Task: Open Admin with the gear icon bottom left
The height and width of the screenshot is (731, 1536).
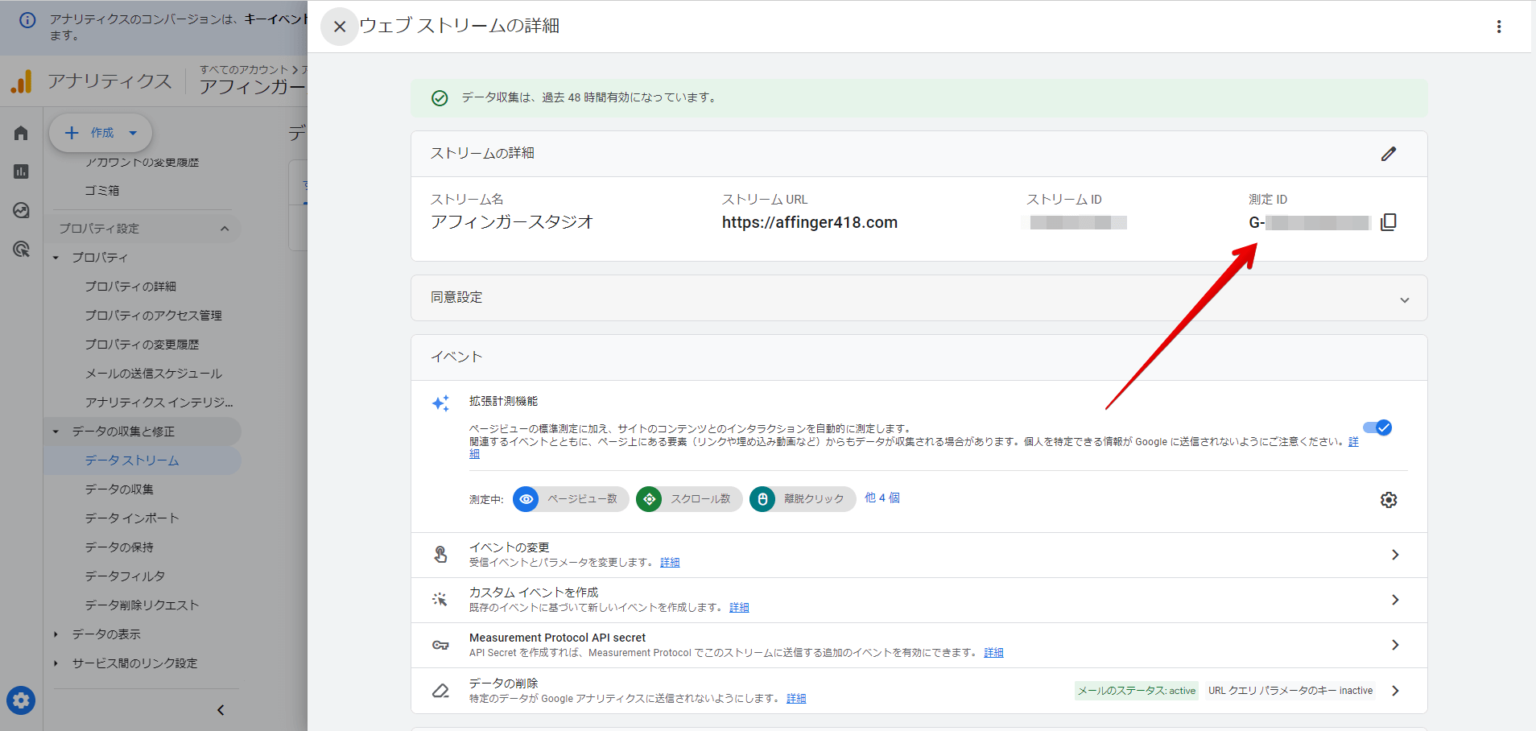Action: point(20,700)
